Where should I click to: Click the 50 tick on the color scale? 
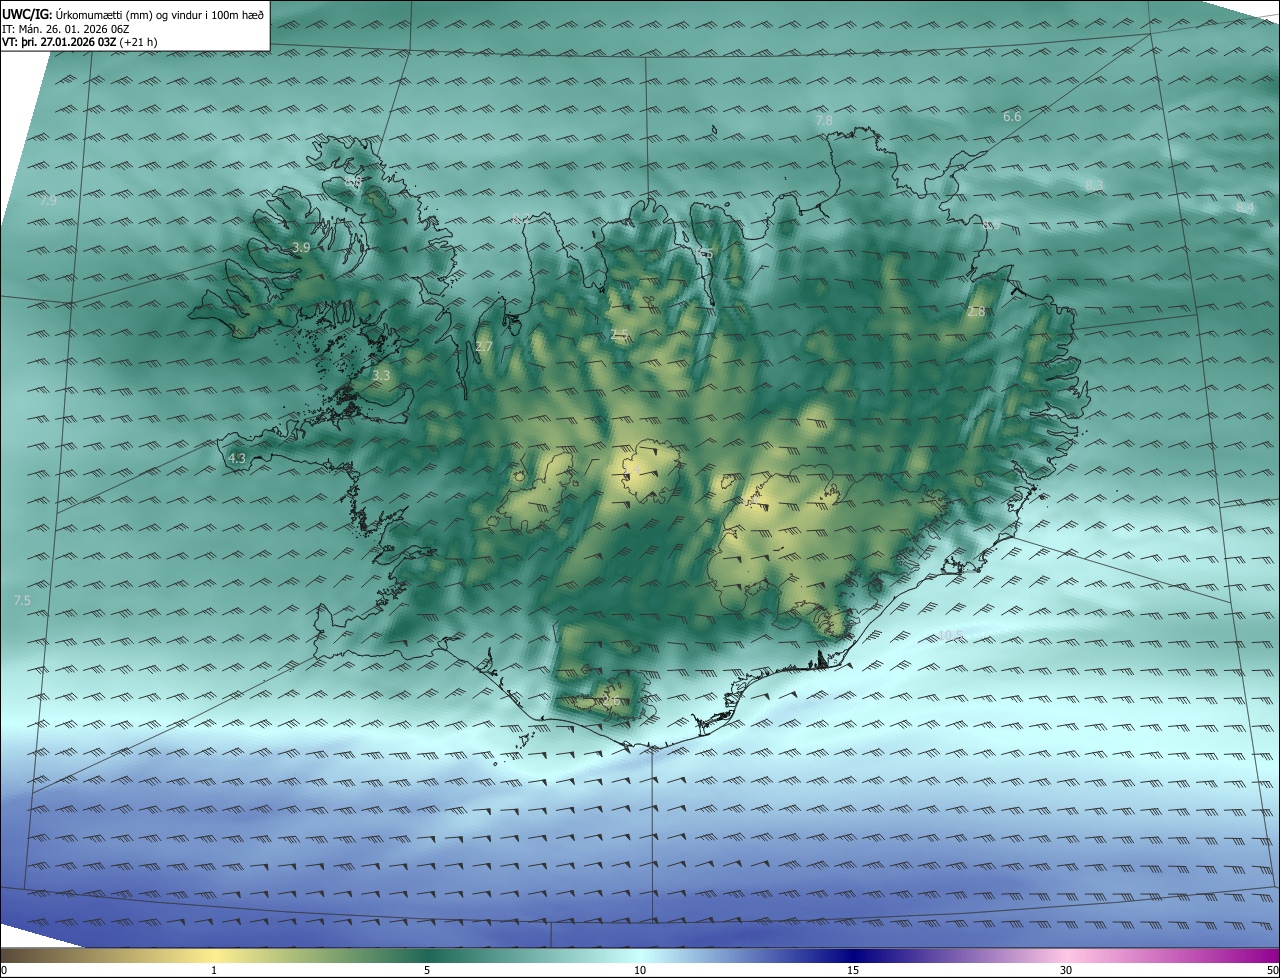click(x=1272, y=970)
